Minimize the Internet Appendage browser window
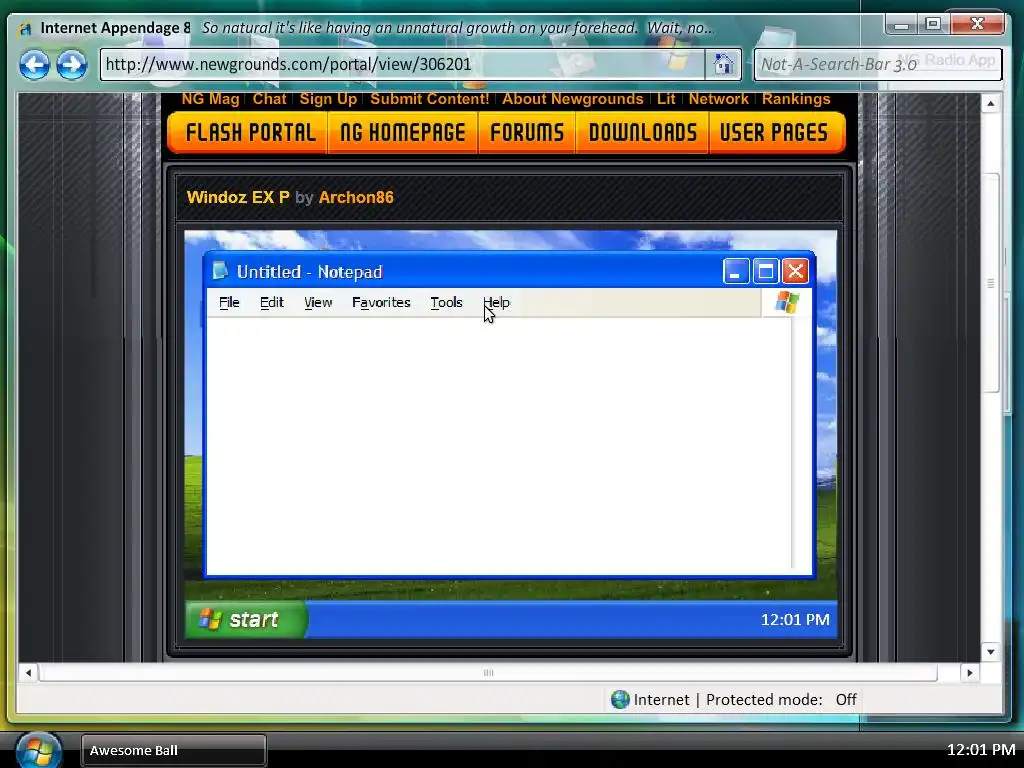 point(902,25)
